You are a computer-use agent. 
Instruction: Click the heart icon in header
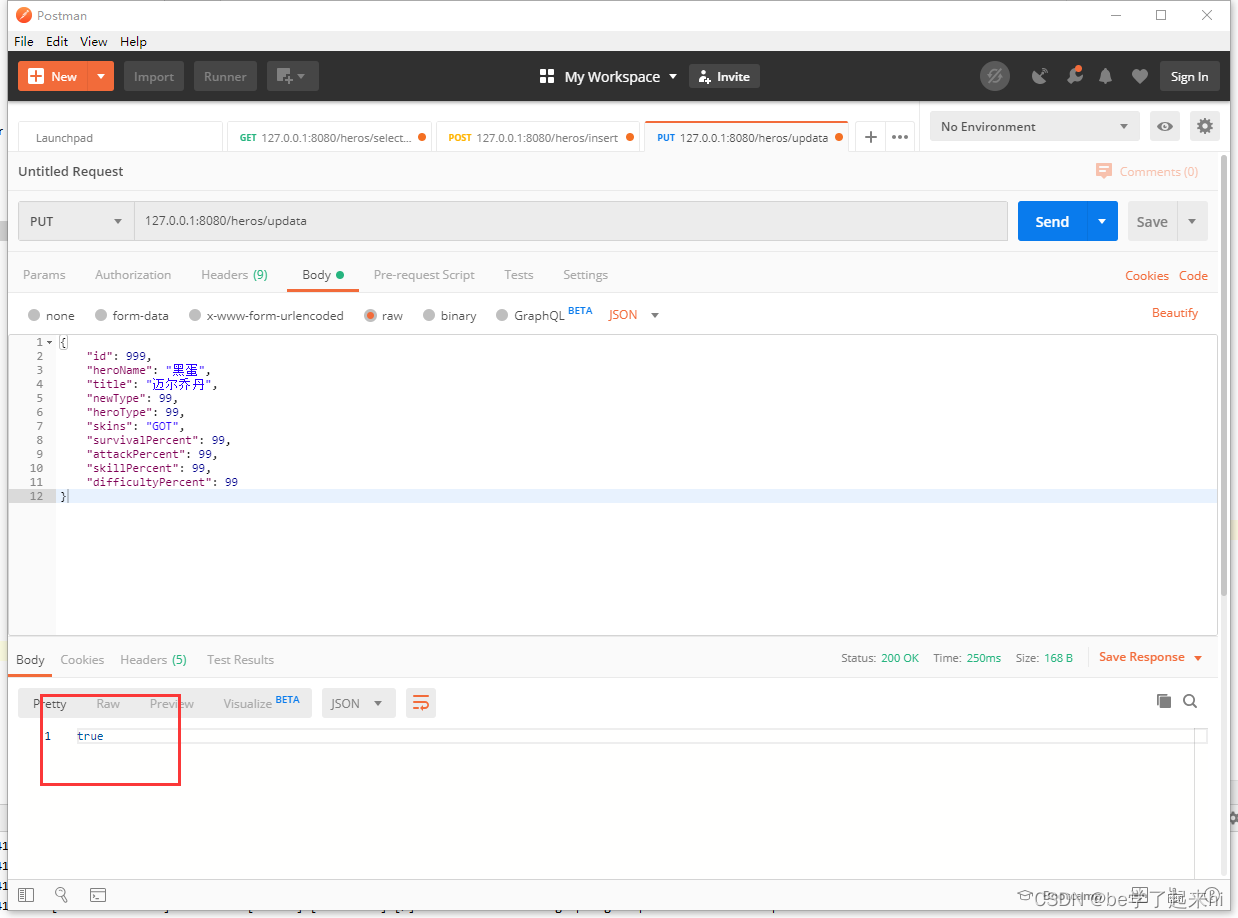pos(1139,76)
